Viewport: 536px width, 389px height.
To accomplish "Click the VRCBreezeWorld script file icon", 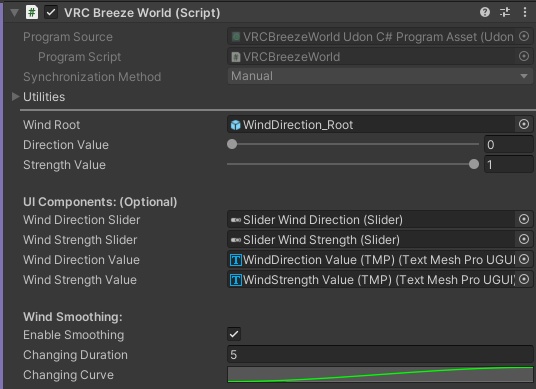I will tap(236, 57).
